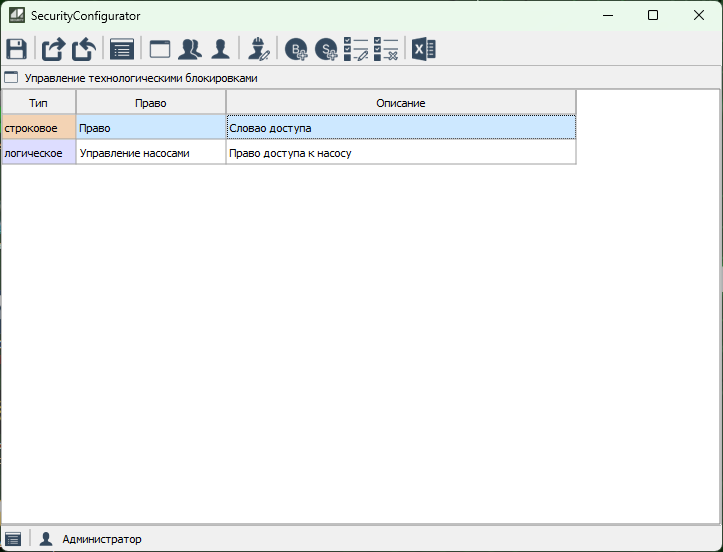Click the Право column header
Viewport: 723px width, 552px height.
tap(151, 103)
